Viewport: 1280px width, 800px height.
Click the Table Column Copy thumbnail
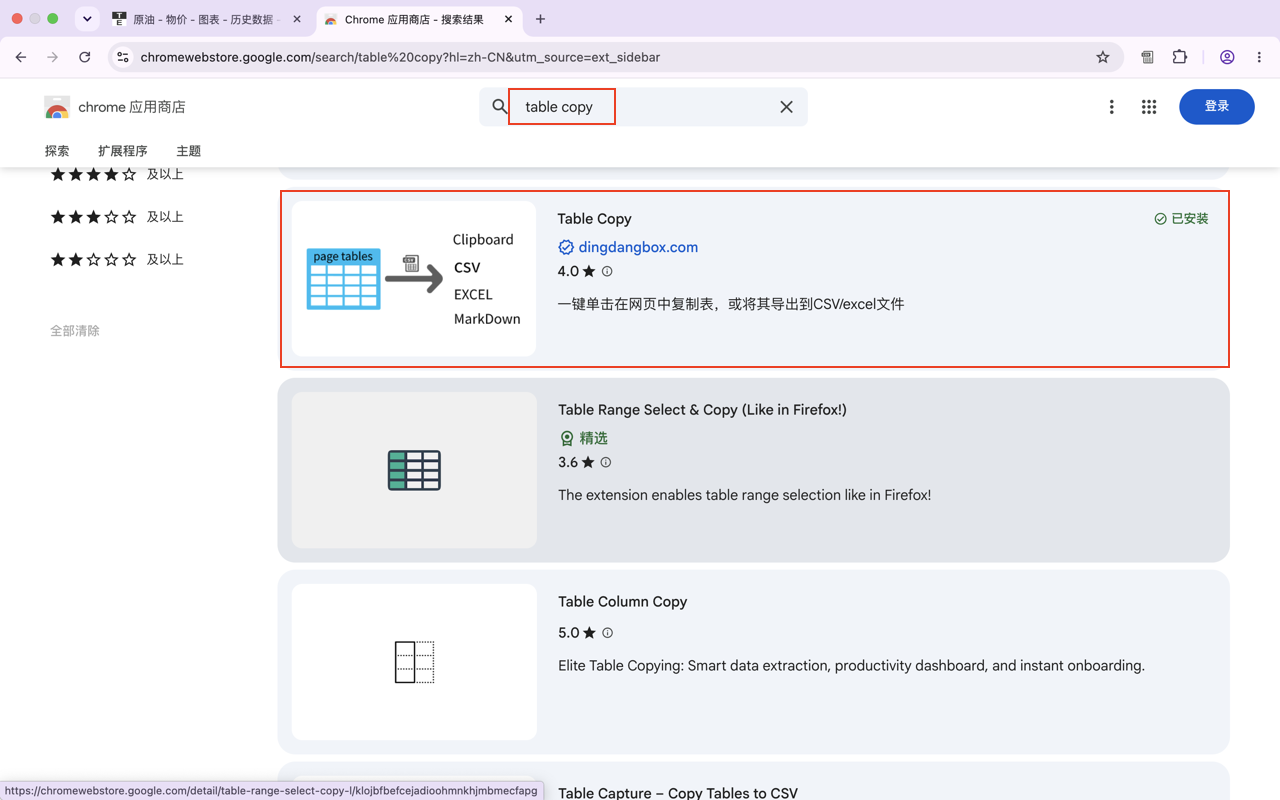(414, 662)
